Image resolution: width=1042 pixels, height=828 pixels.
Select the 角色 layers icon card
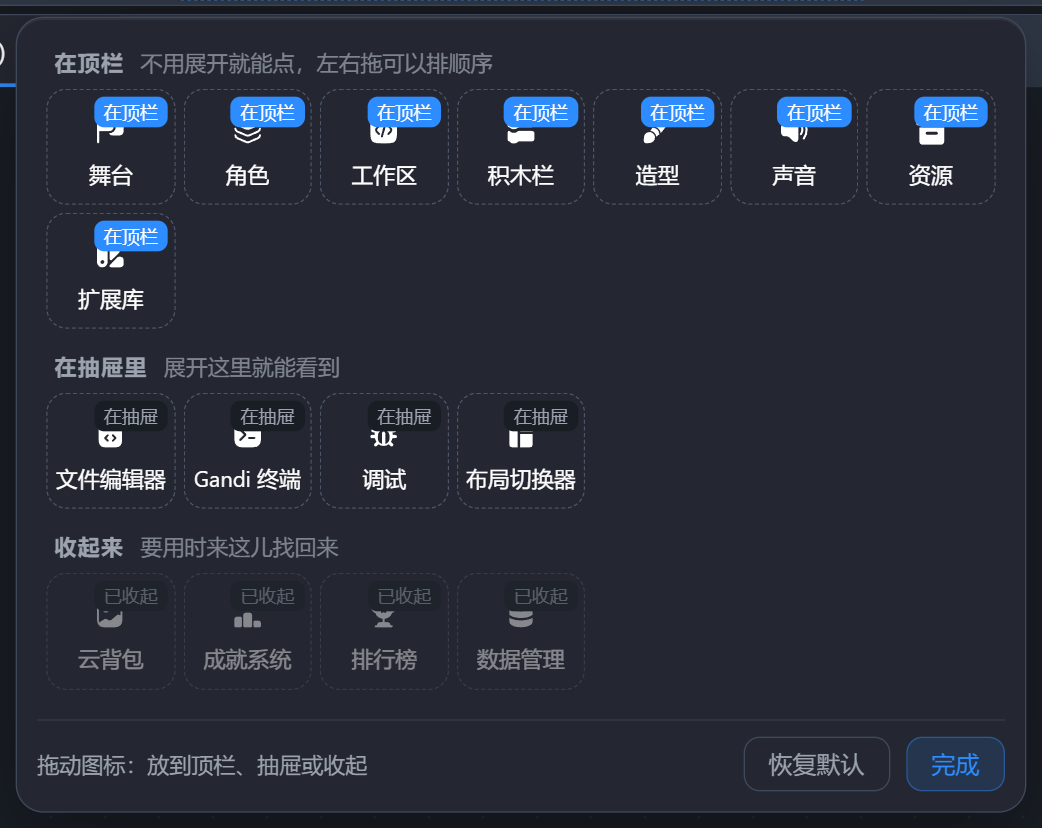[x=247, y=147]
